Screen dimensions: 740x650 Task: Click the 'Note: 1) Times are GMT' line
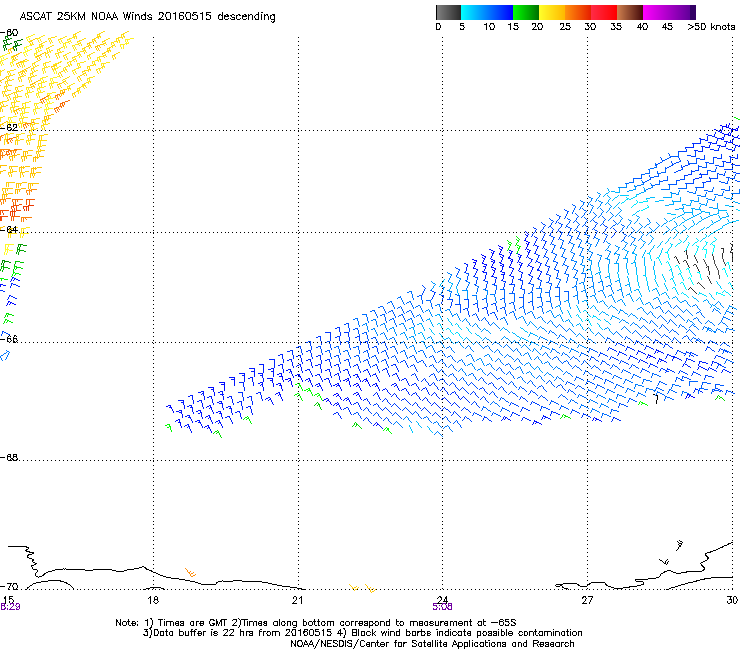(316, 623)
